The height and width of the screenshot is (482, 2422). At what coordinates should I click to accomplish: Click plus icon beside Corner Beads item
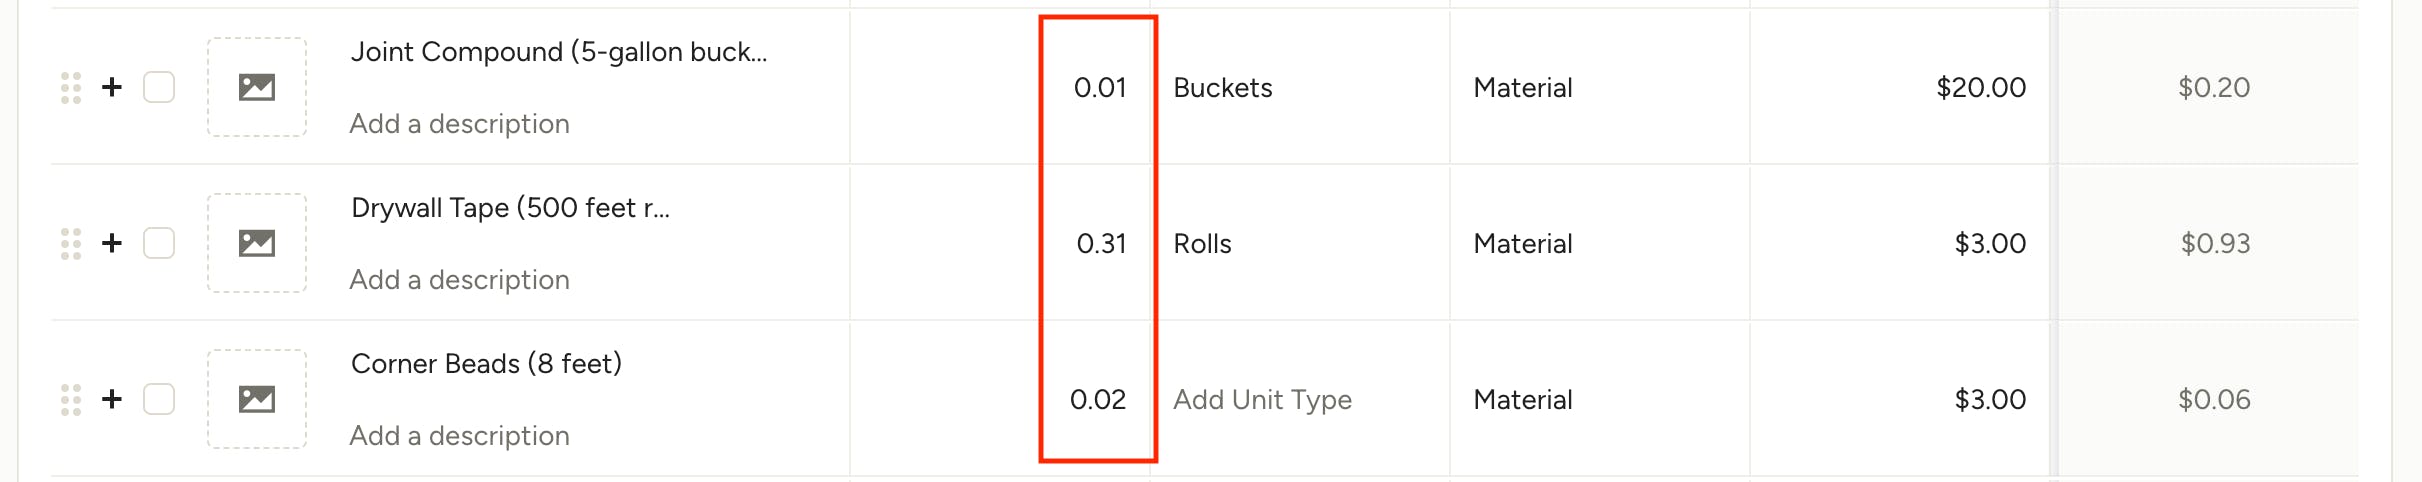click(x=112, y=400)
